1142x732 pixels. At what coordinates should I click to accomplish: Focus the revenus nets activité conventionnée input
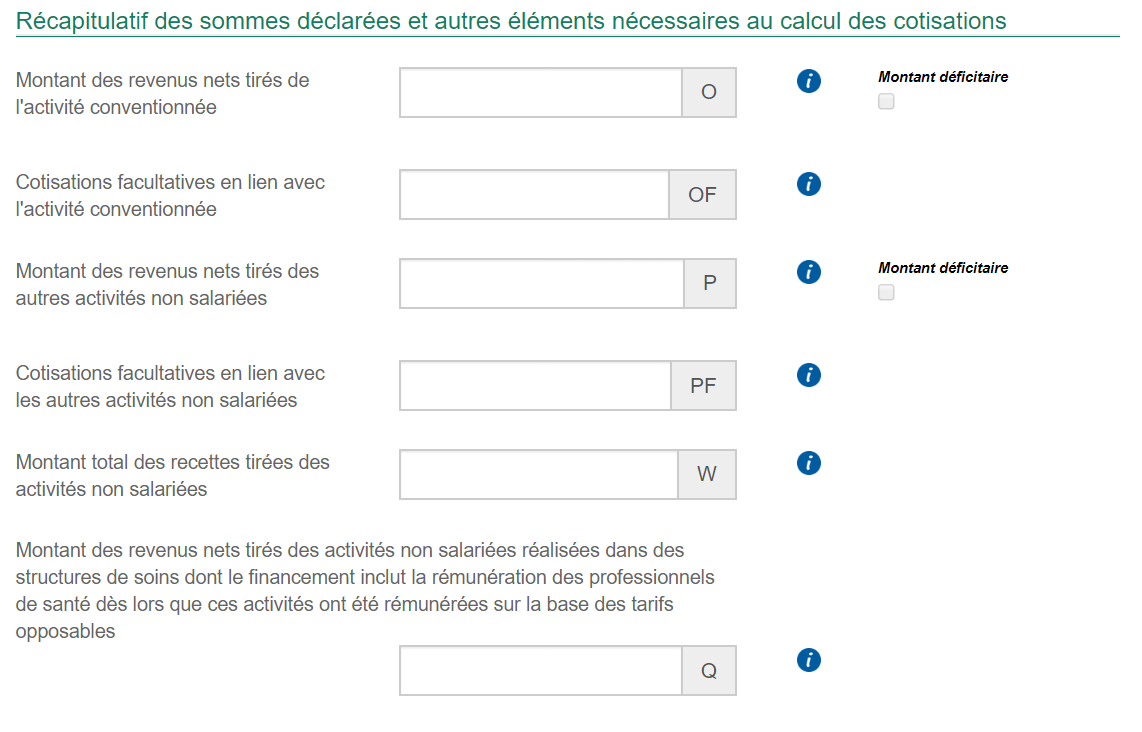point(541,93)
